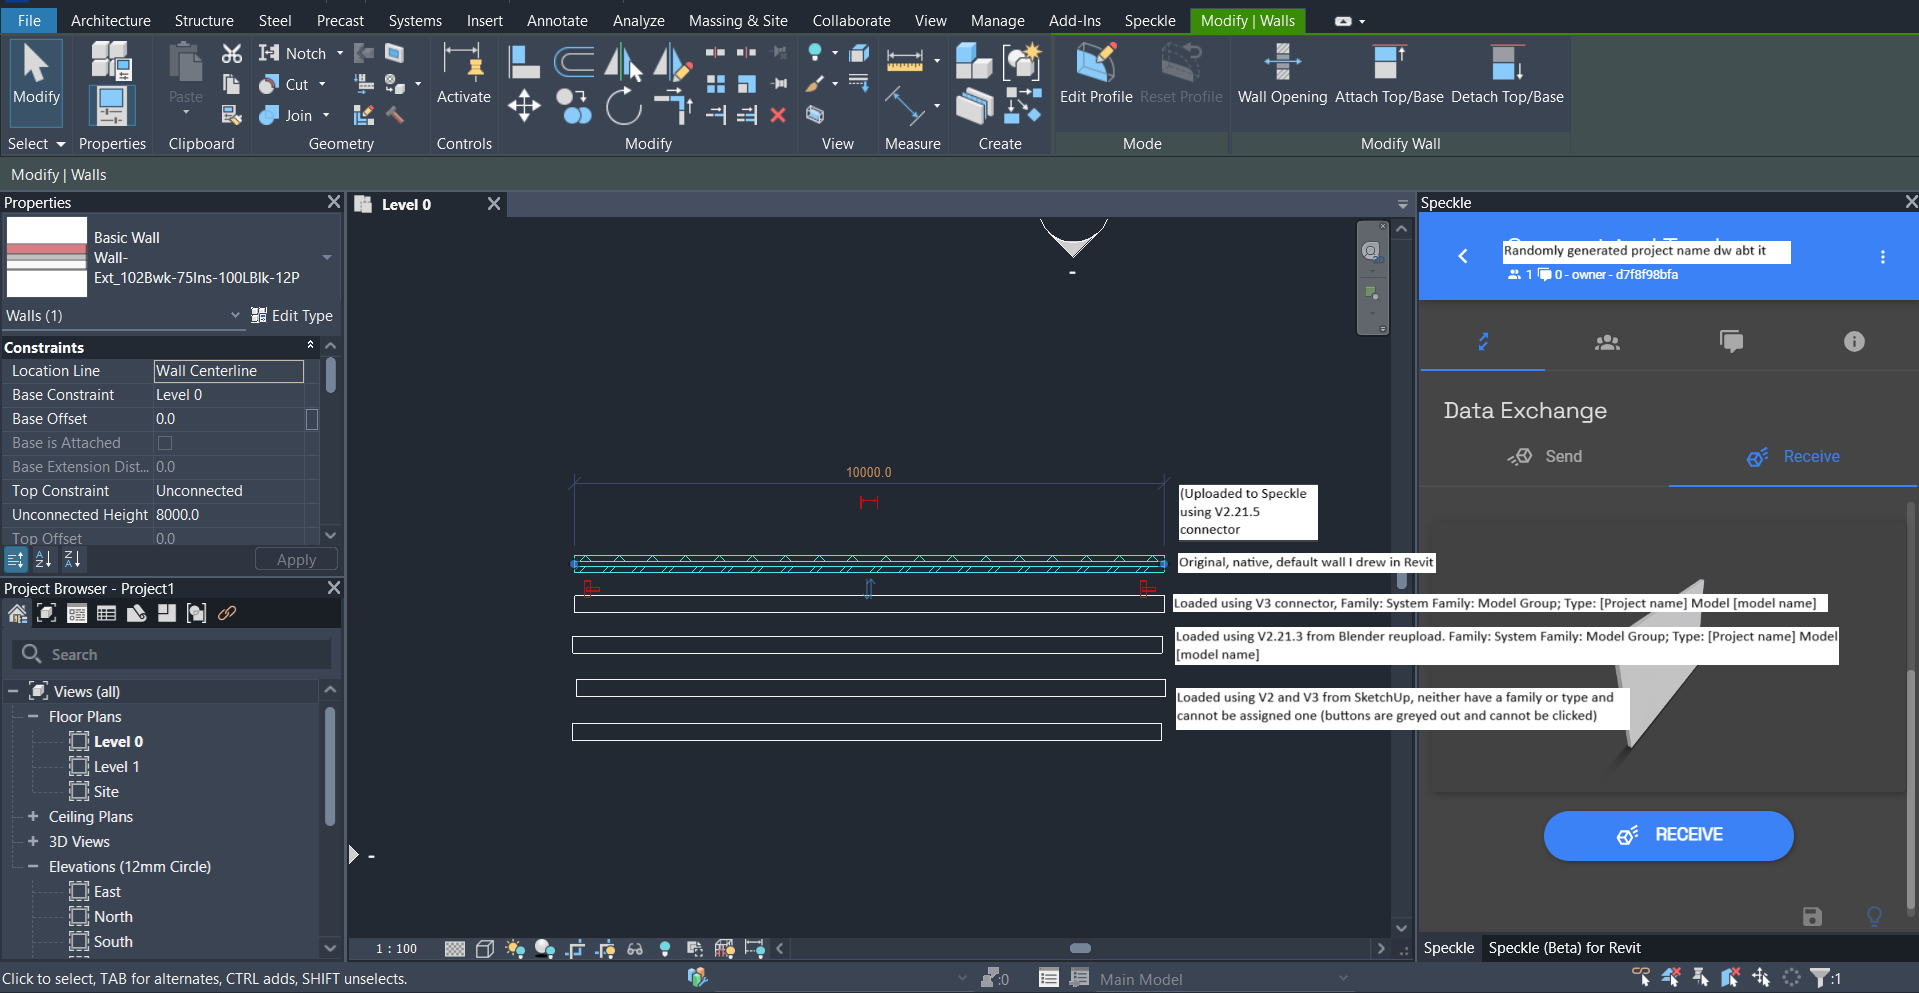Open the Notch dropdown arrow
Viewport: 1919px width, 993px height.
pyautogui.click(x=340, y=53)
